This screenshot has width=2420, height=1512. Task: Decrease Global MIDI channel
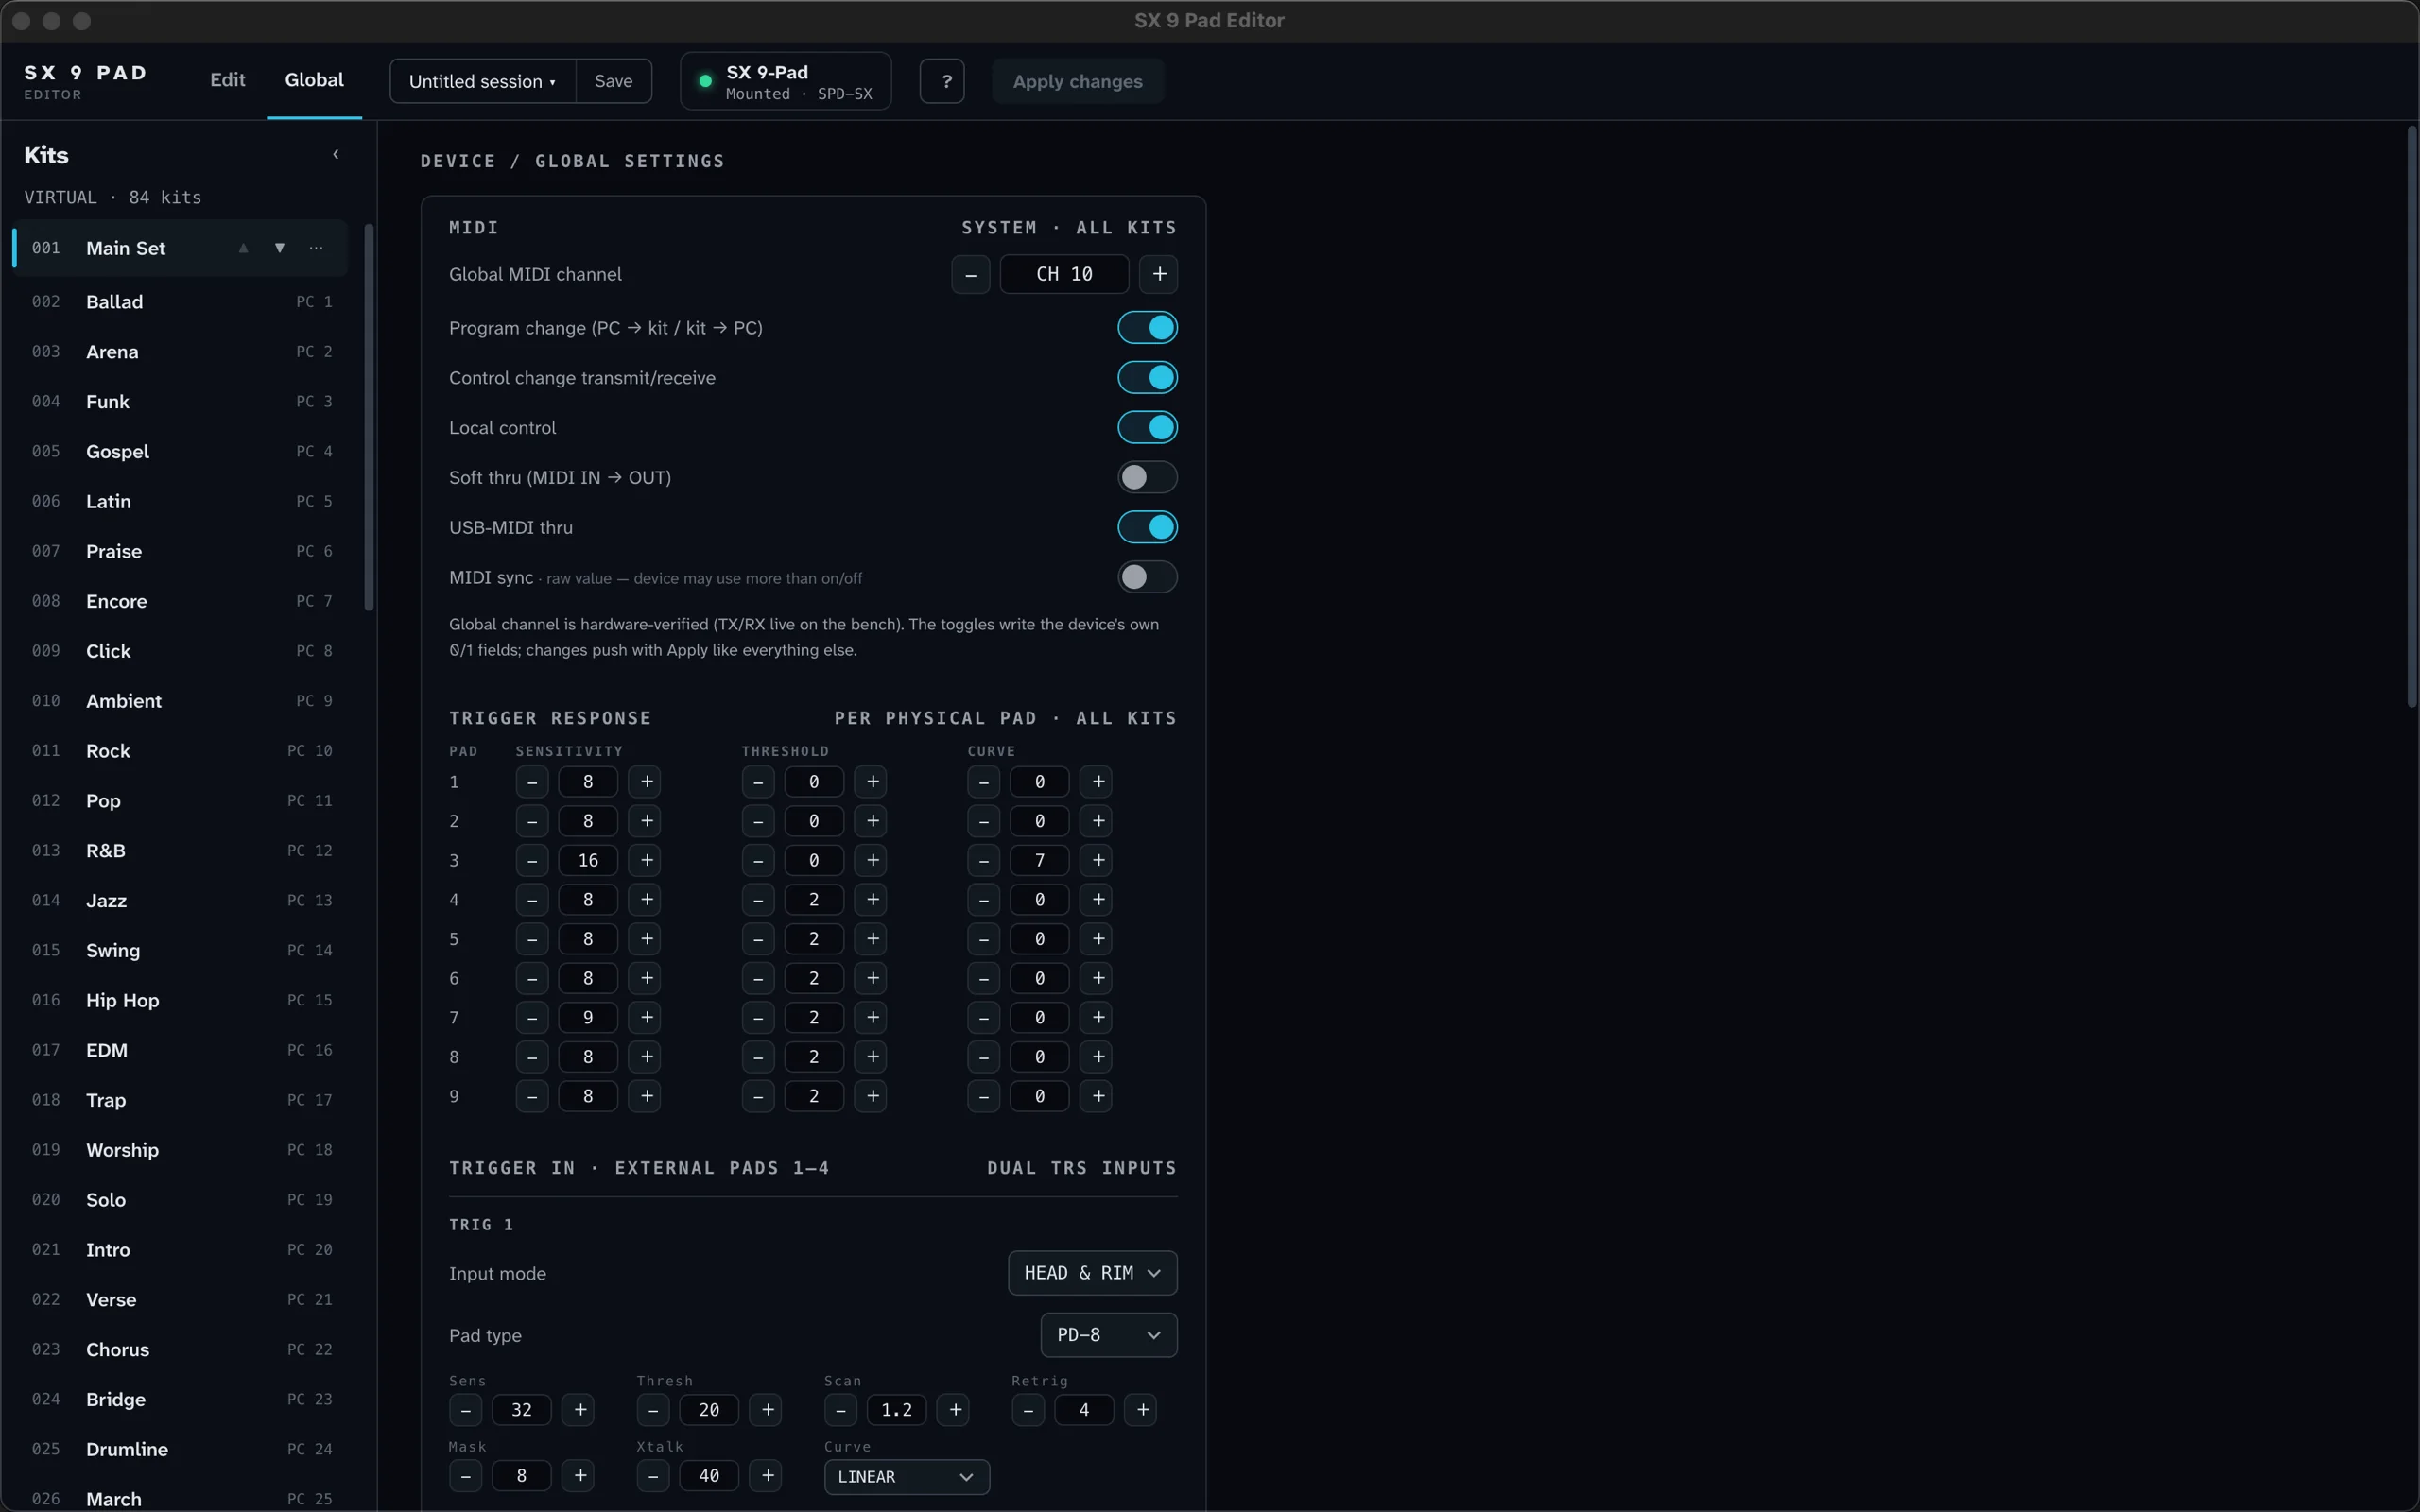pos(971,274)
